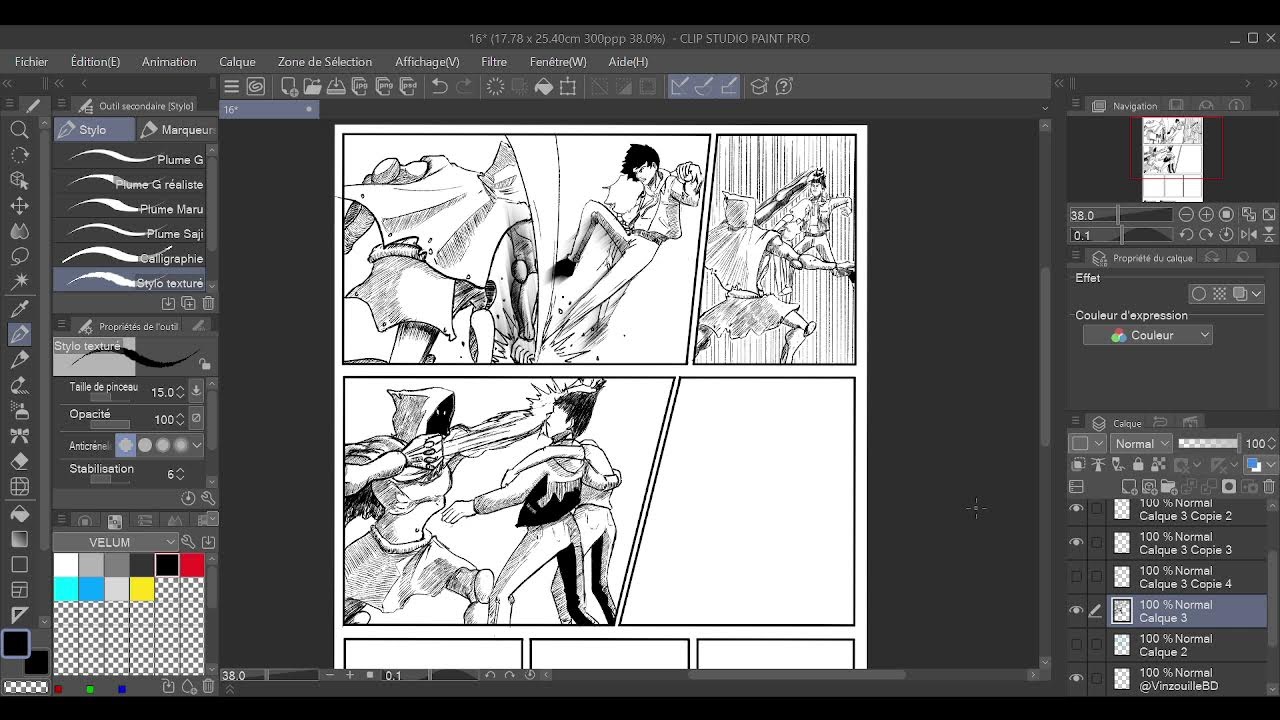Select the first anti-aliasing level option

(126, 445)
